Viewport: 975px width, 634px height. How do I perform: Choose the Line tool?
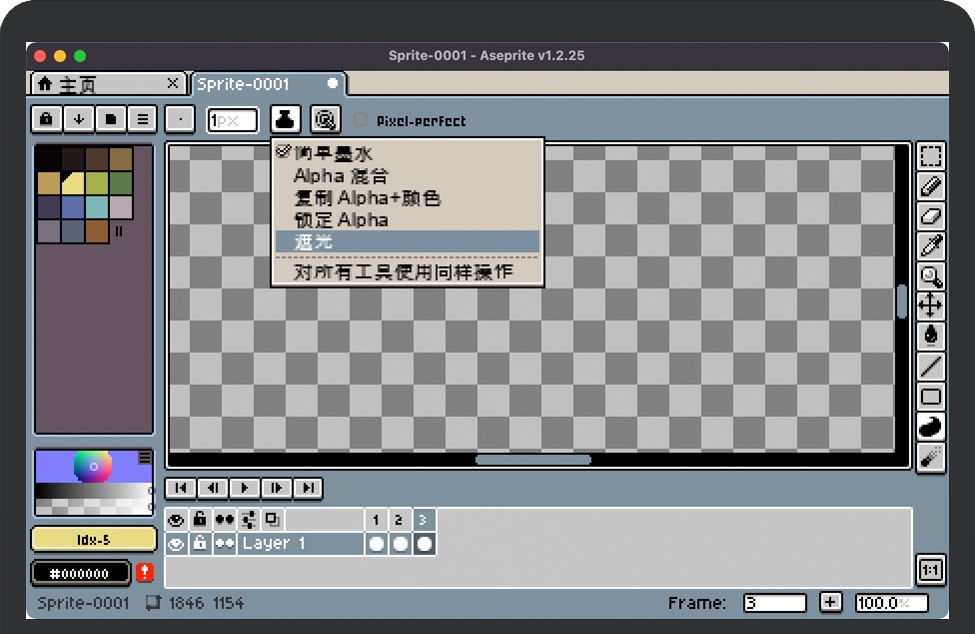931,367
